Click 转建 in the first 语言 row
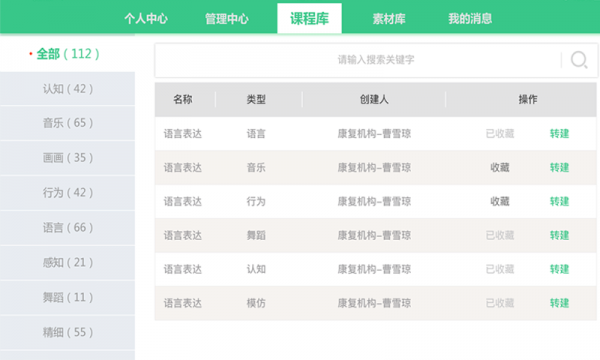Screen dimensions: 600x360 pyautogui.click(x=559, y=134)
